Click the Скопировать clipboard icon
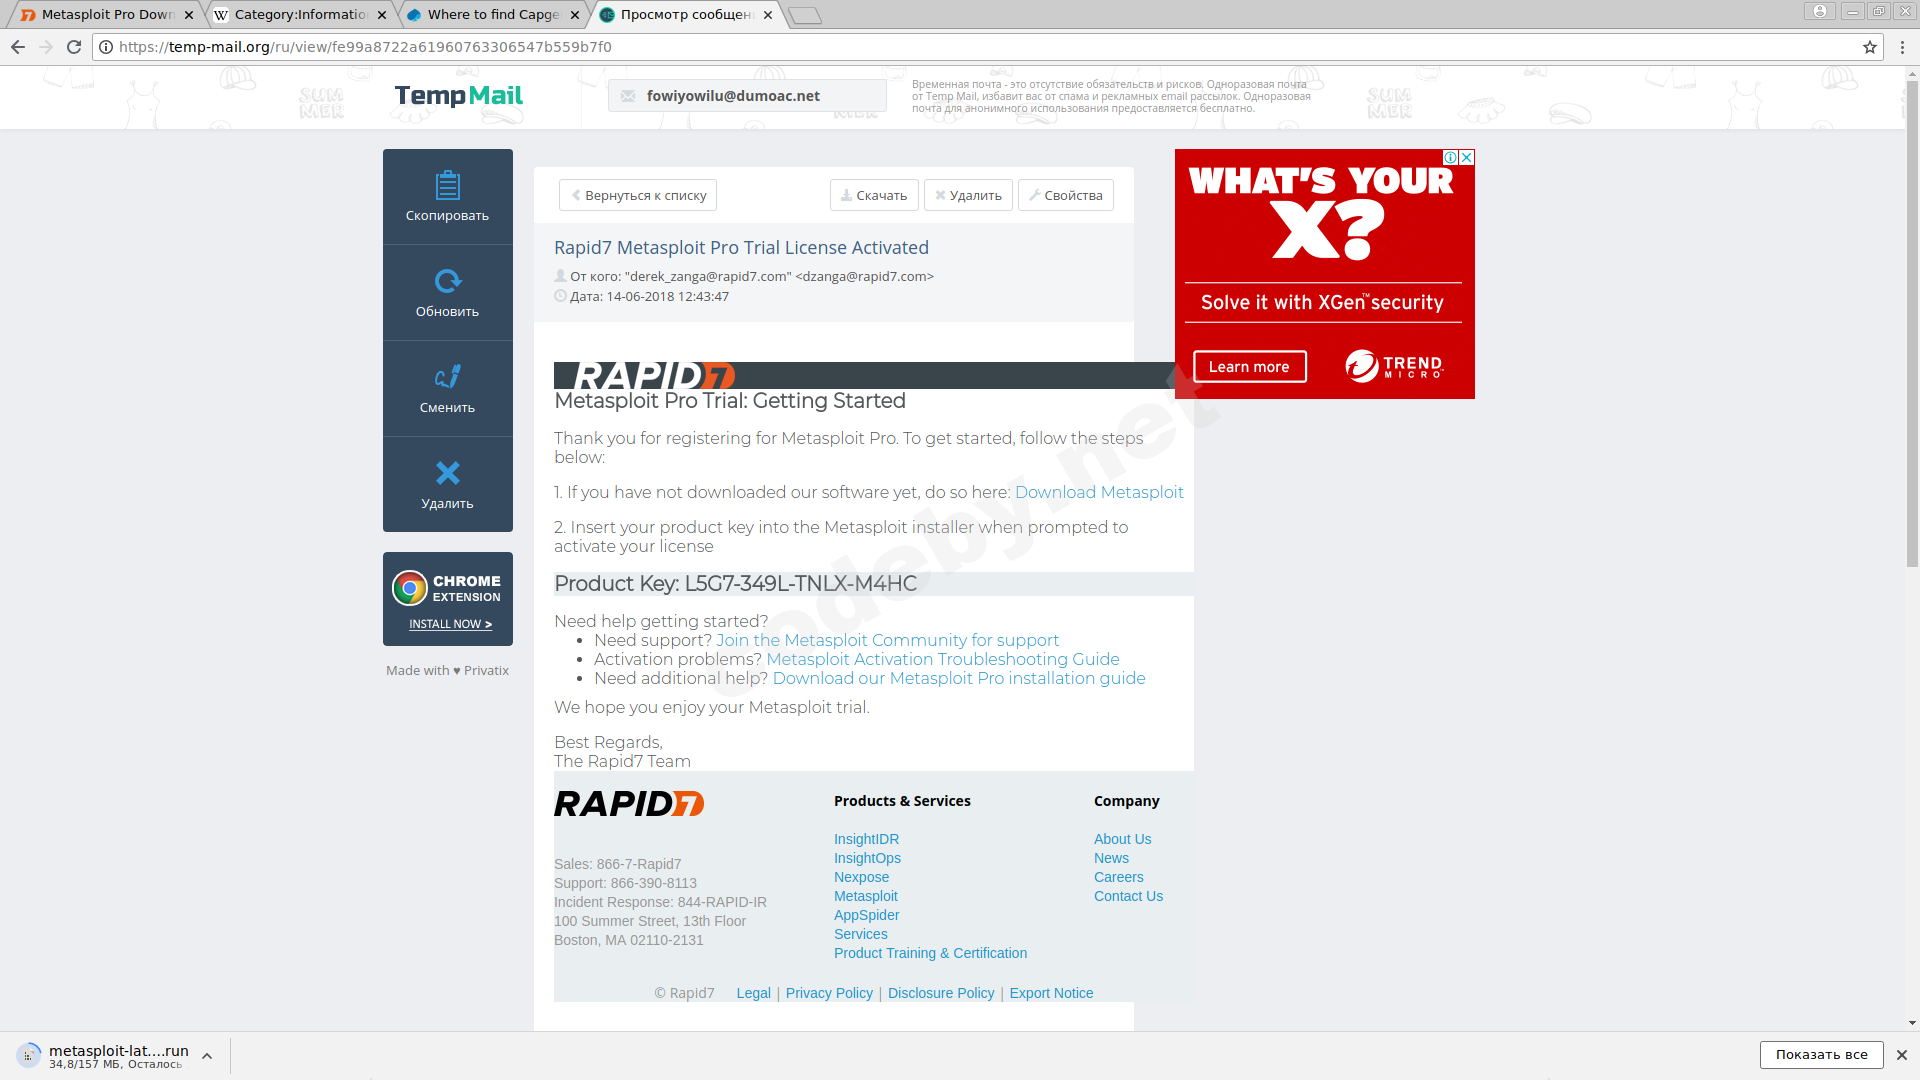This screenshot has width=1920, height=1080. click(x=447, y=186)
